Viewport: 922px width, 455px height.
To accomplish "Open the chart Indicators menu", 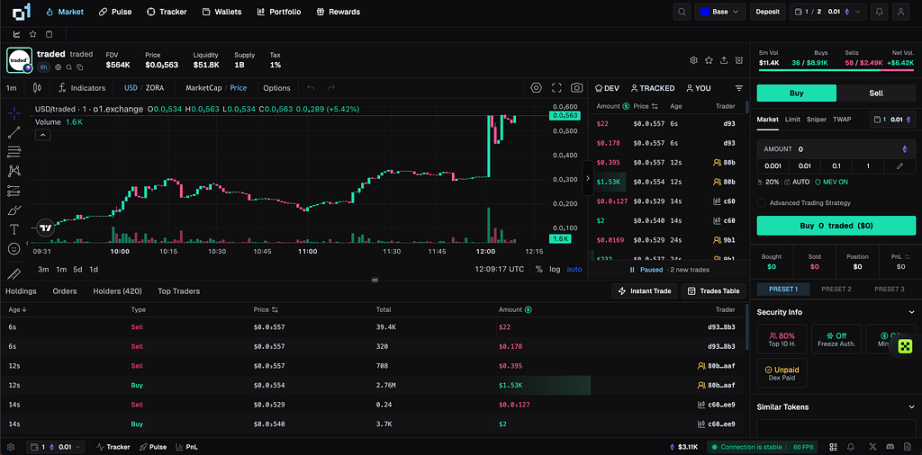I will [82, 88].
